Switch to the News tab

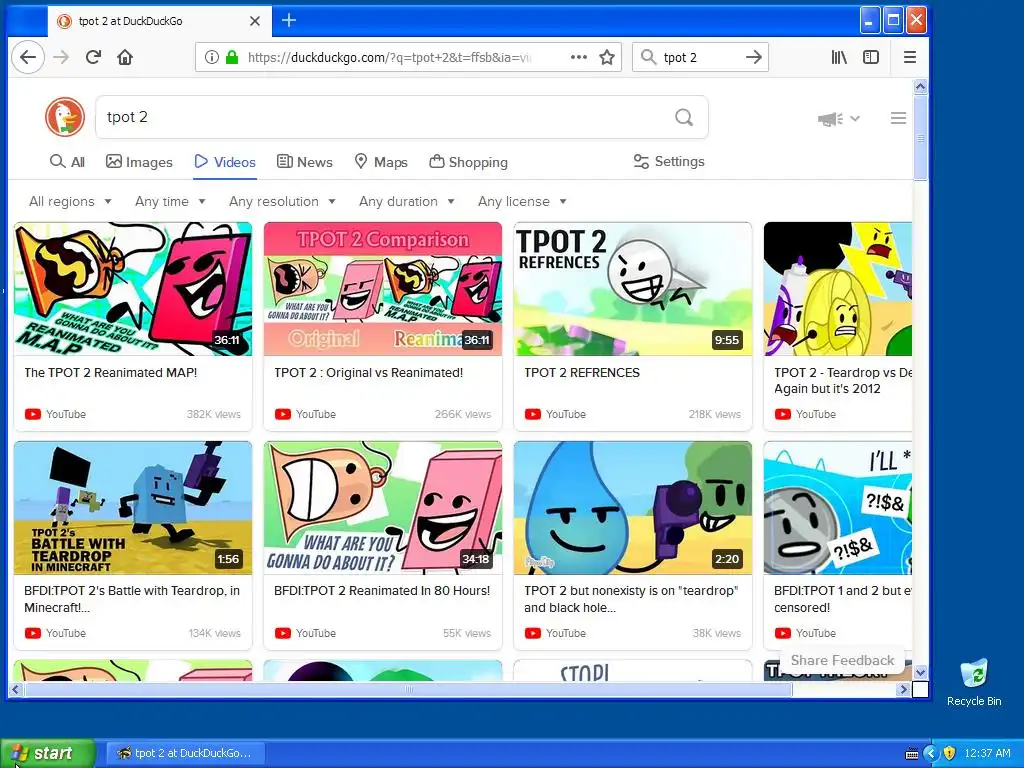305,162
